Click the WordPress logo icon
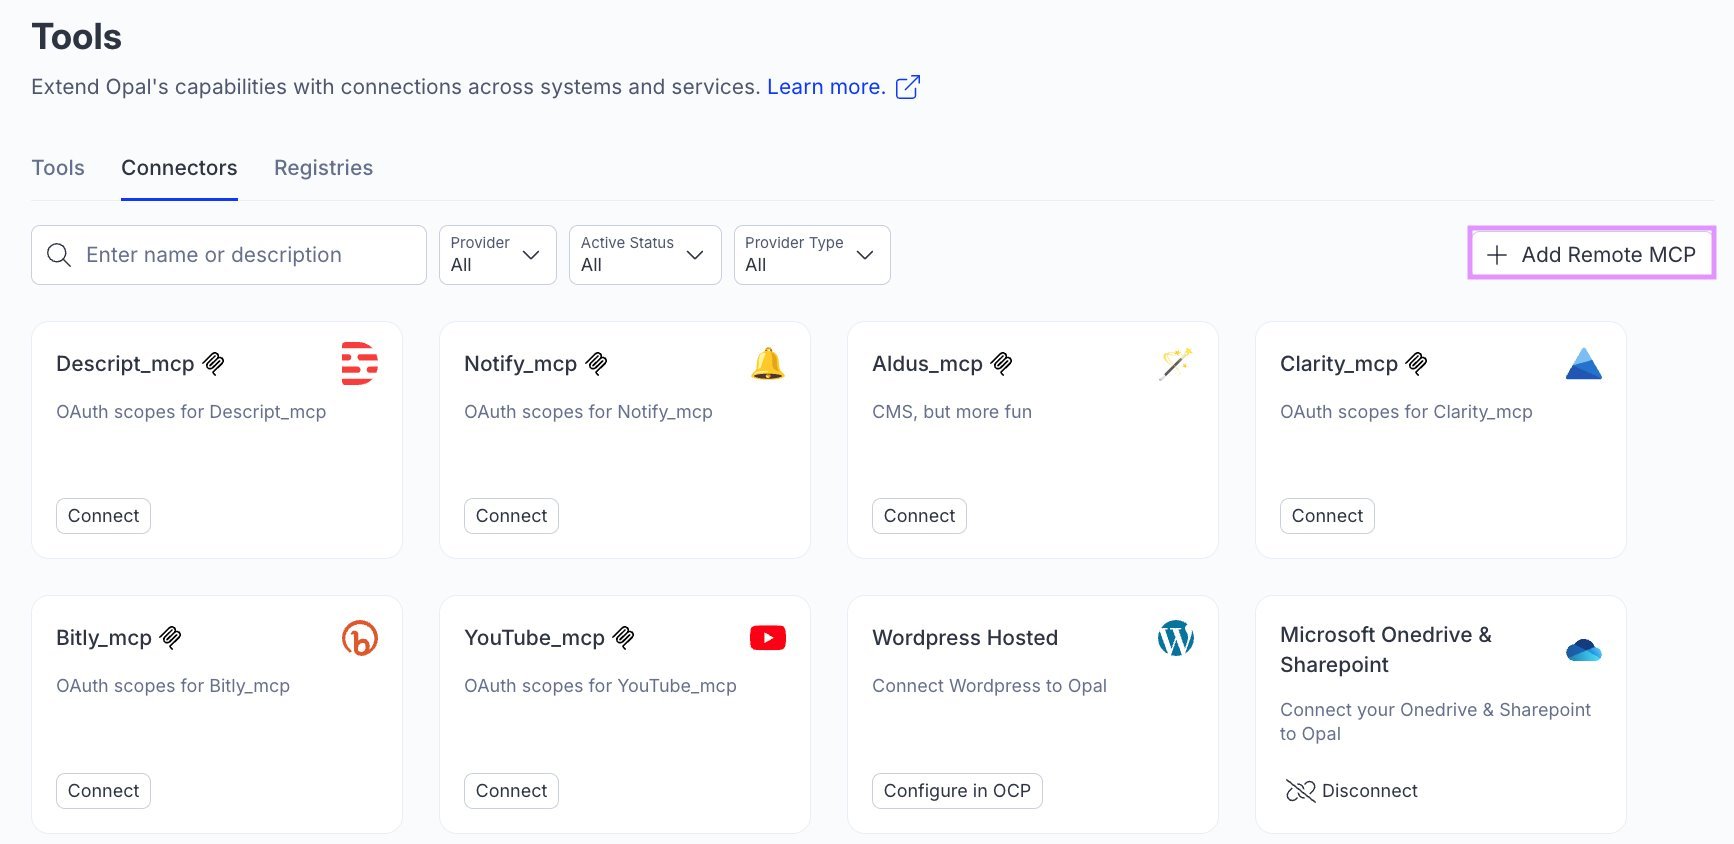This screenshot has height=844, width=1734. [1175, 638]
